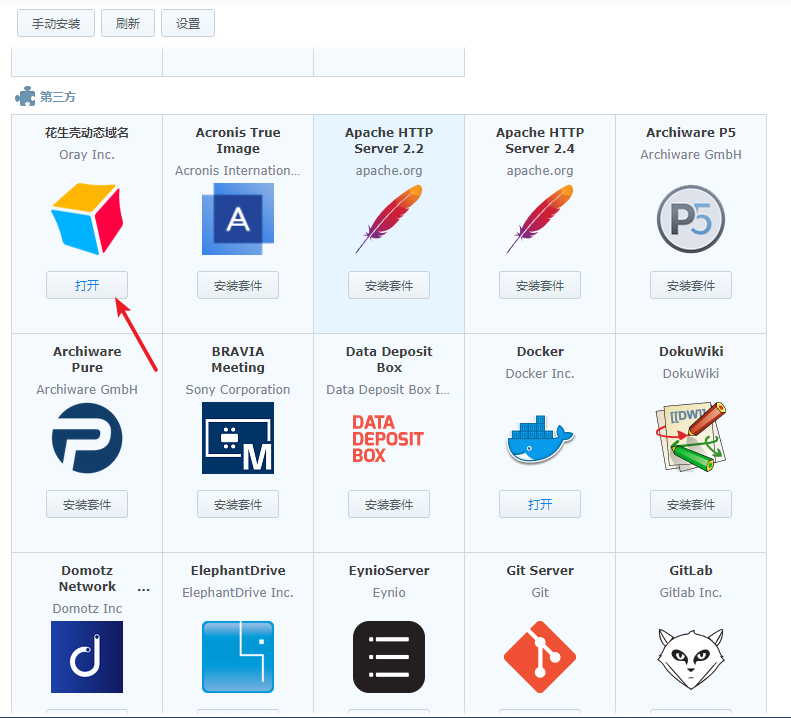Click the Archiware Pure logo icon
The width and height of the screenshot is (791, 718).
pyautogui.click(x=87, y=437)
